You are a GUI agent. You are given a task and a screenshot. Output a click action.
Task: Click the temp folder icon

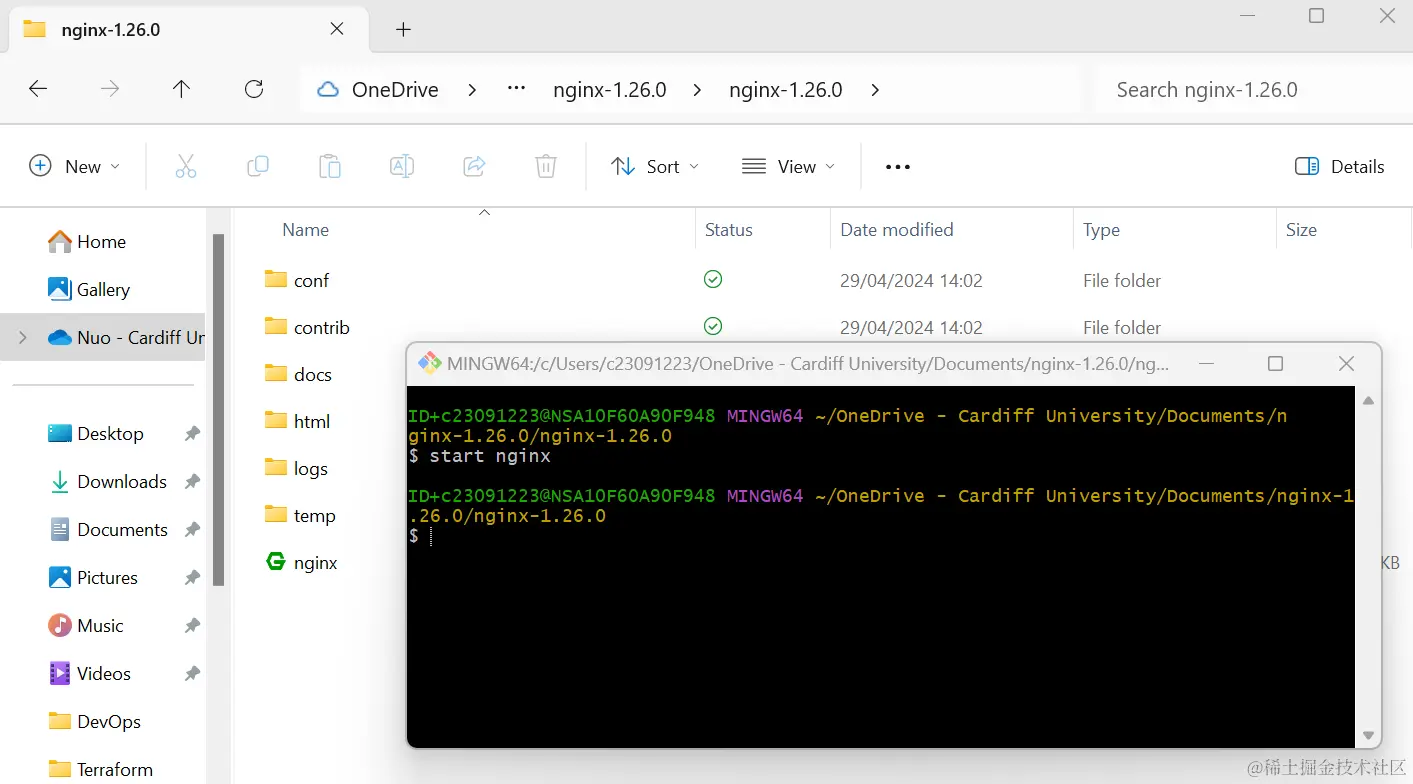(x=276, y=514)
